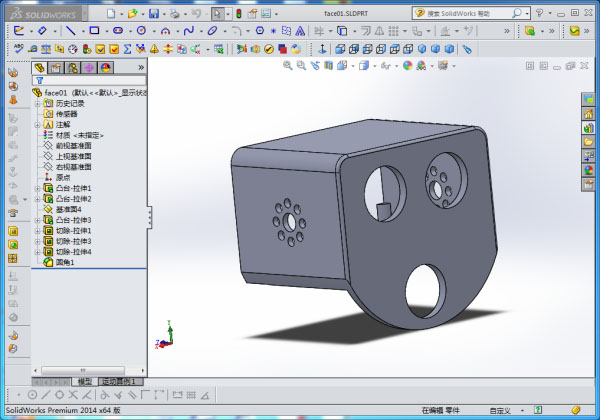Switch to FeatureManager design tree tab
The image size is (600, 420).
click(x=39, y=68)
